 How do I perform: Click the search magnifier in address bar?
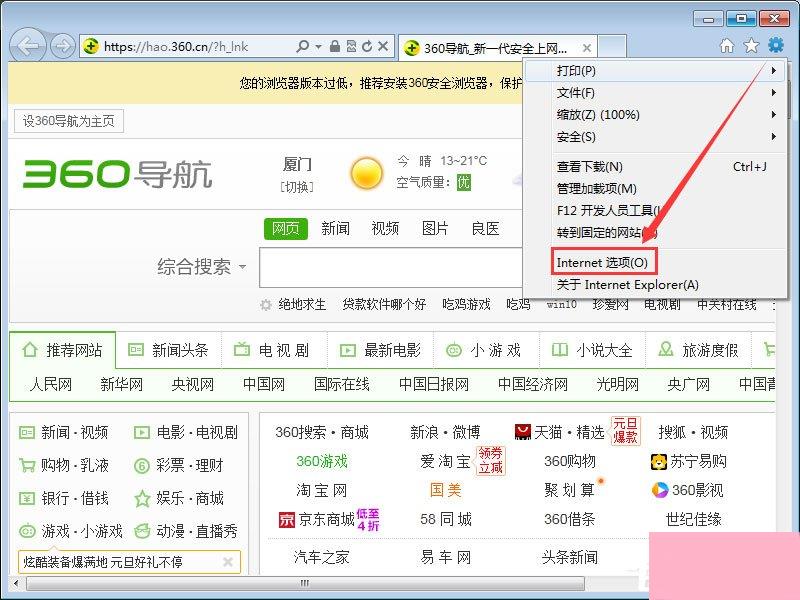coord(303,46)
